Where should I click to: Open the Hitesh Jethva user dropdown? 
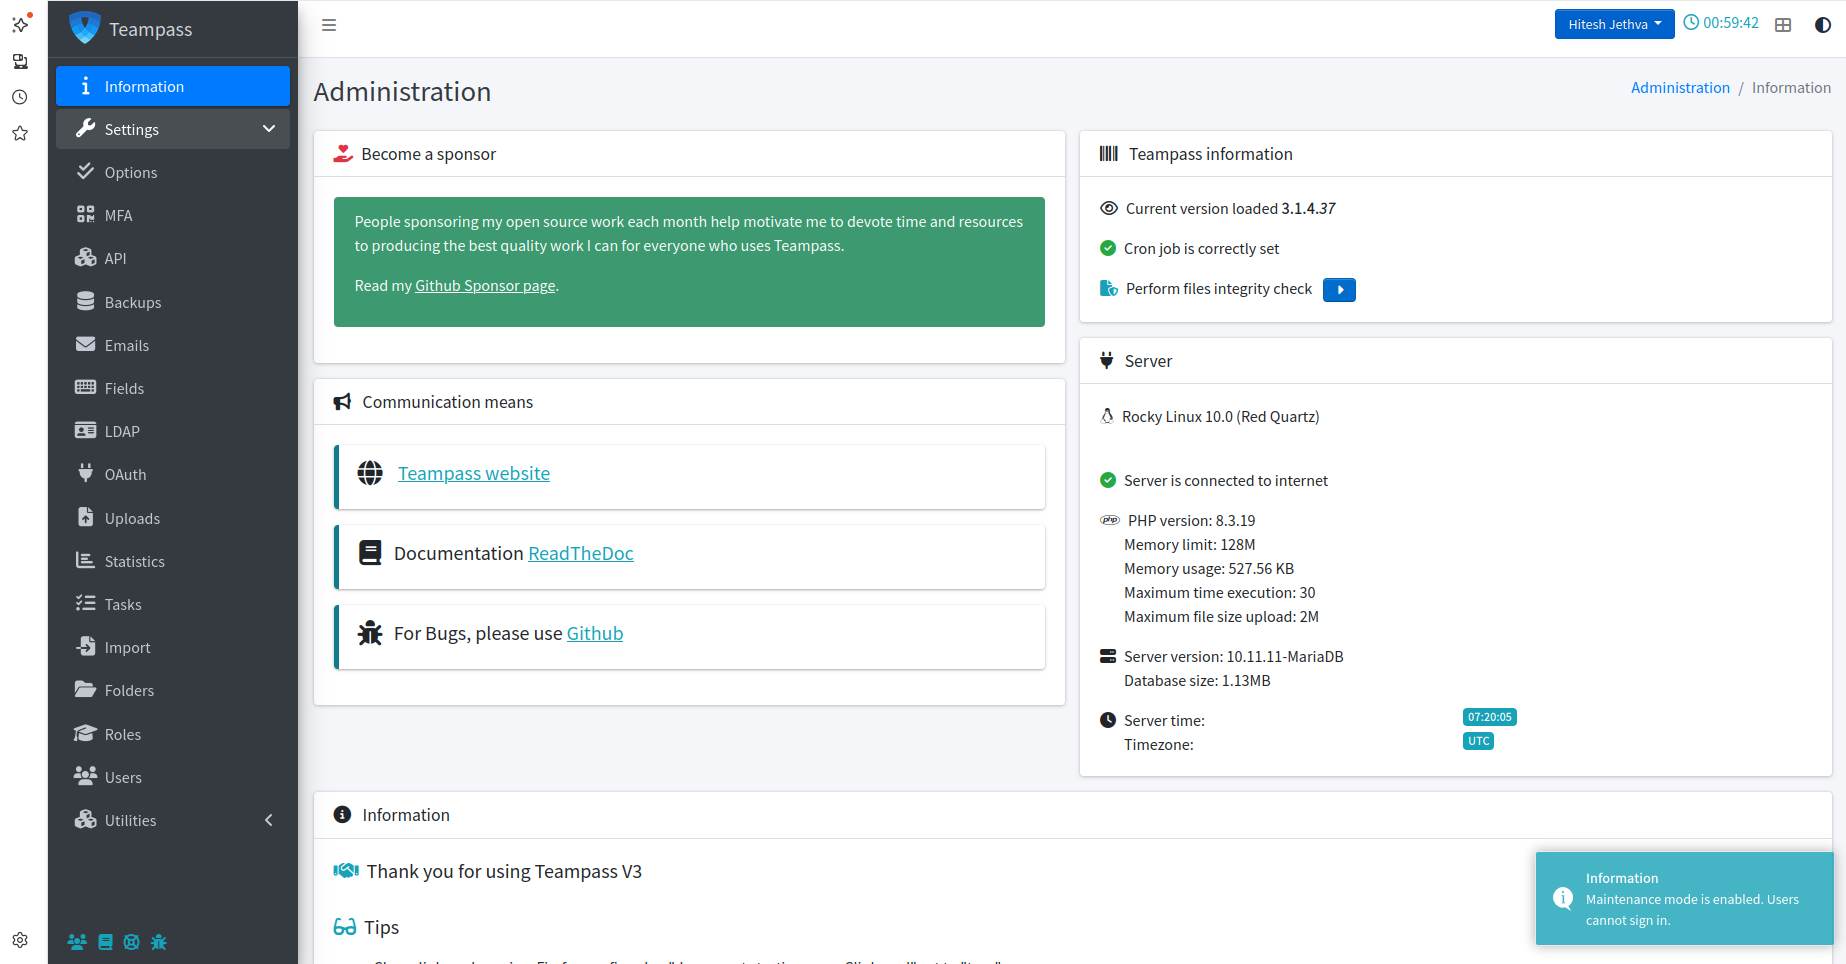coord(1614,24)
